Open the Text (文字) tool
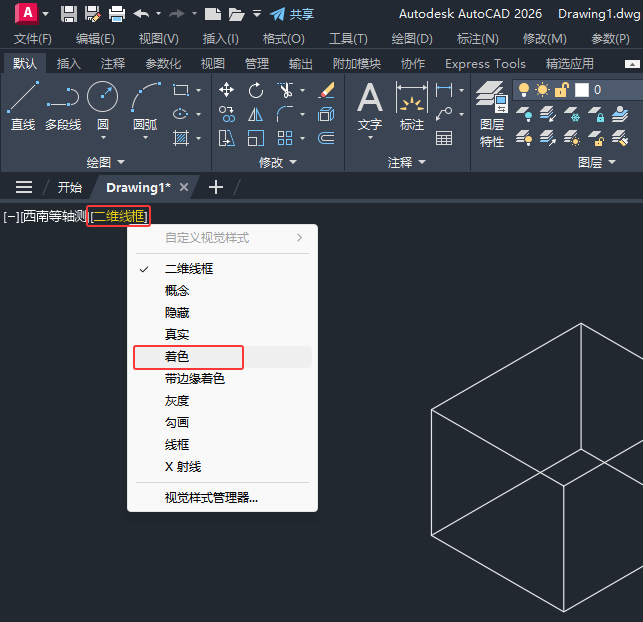The width and height of the screenshot is (643, 622). coord(370,105)
